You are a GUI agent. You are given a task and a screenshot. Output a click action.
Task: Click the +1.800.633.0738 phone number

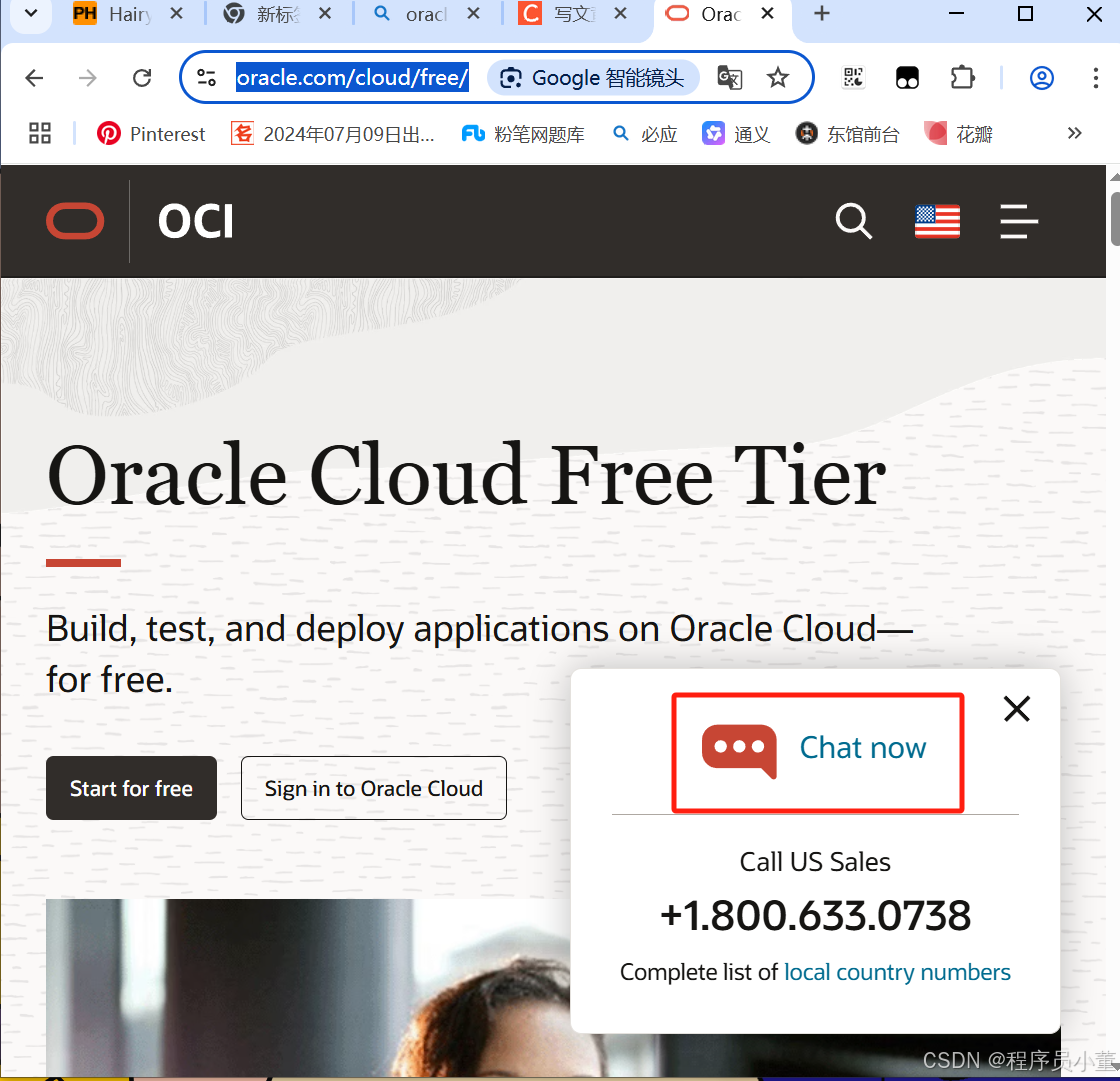point(815,915)
